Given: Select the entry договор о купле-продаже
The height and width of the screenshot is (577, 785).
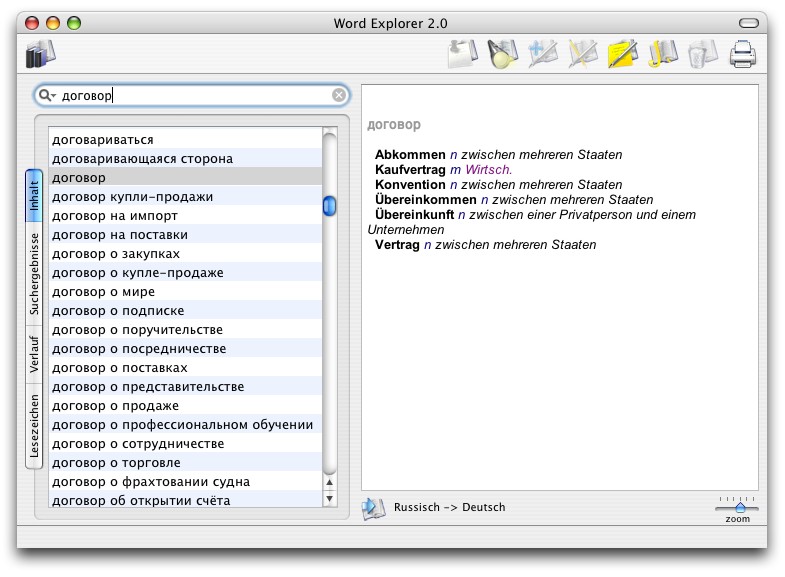Looking at the screenshot, I should point(185,273).
